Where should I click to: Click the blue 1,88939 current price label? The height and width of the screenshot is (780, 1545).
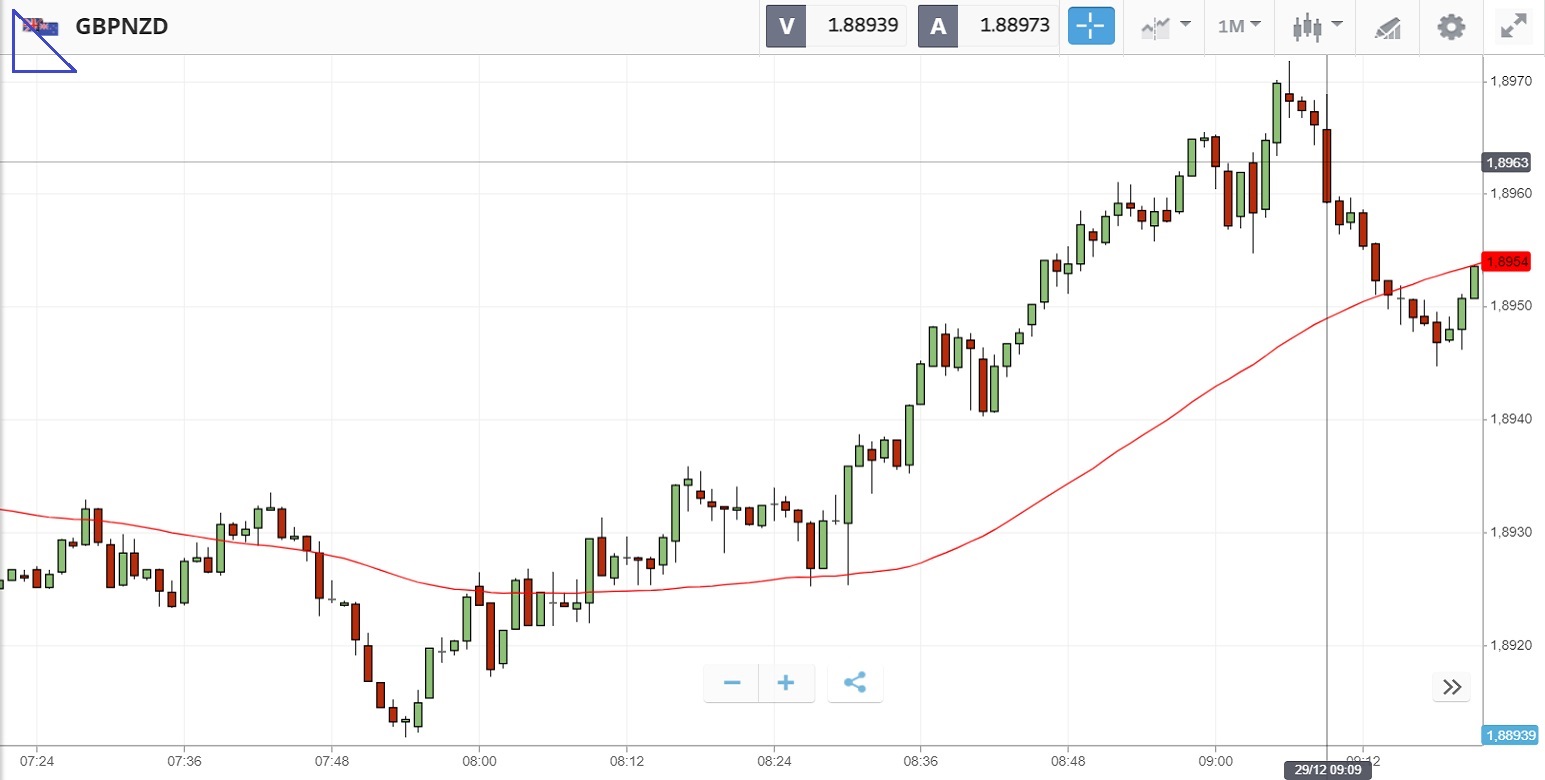pyautogui.click(x=1511, y=735)
